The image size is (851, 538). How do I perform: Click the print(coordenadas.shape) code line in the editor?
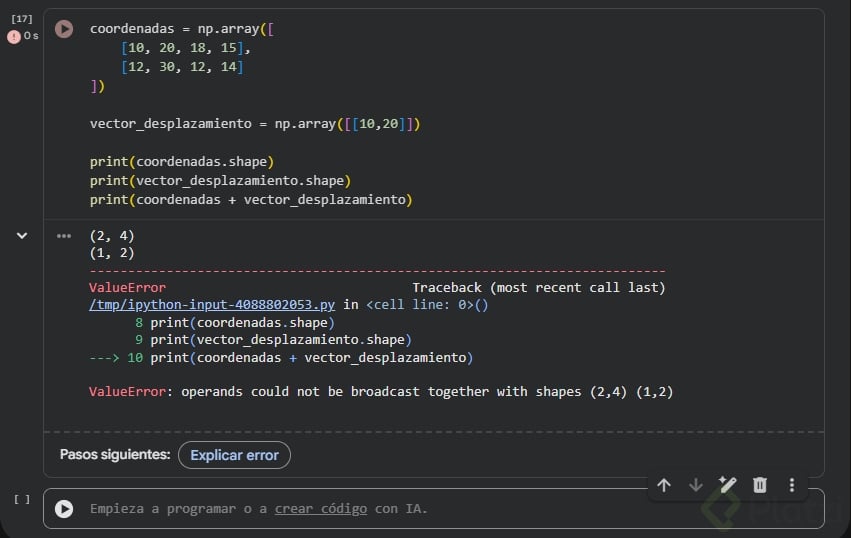181,161
